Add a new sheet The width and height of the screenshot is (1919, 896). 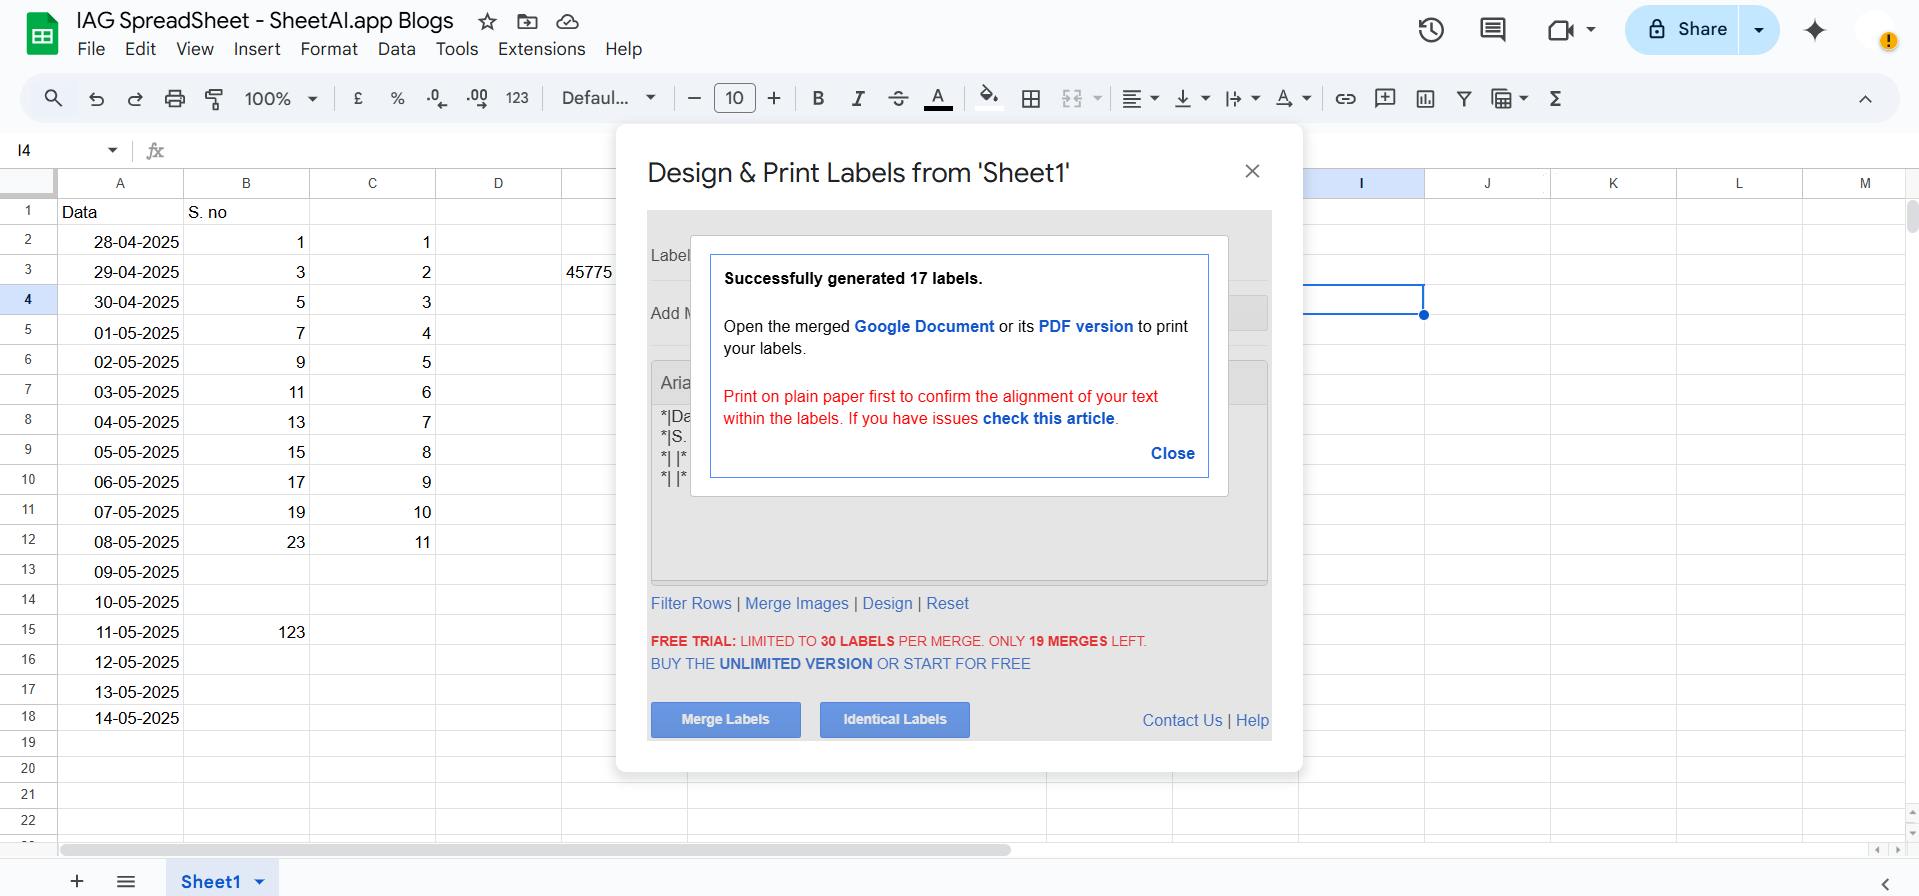tap(77, 881)
